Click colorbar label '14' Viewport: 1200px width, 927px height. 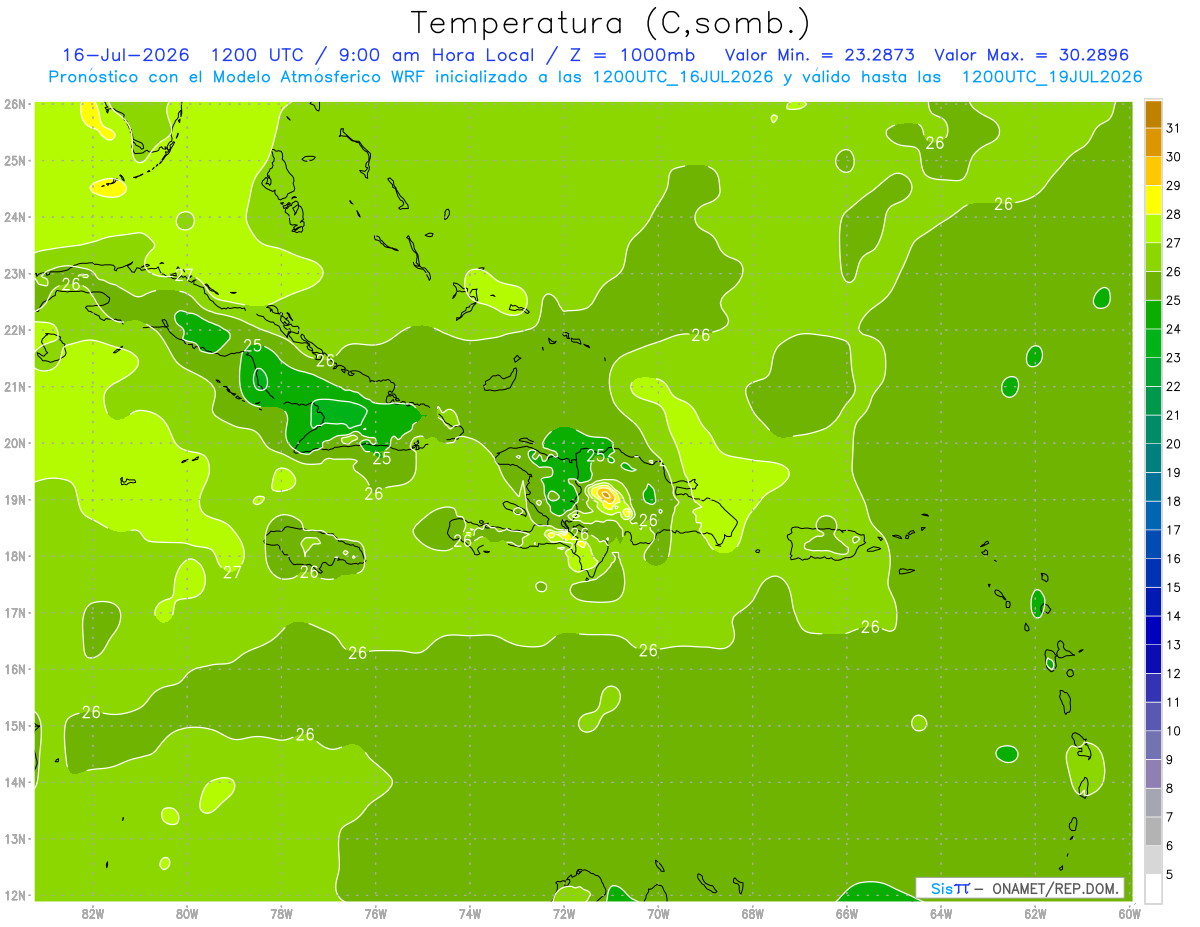click(x=1174, y=616)
